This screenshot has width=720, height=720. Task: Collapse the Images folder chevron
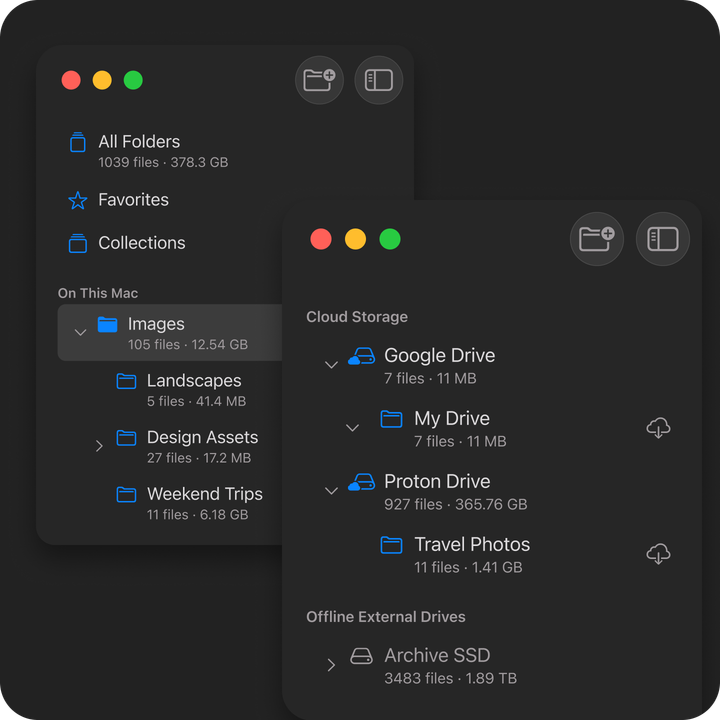[80, 332]
